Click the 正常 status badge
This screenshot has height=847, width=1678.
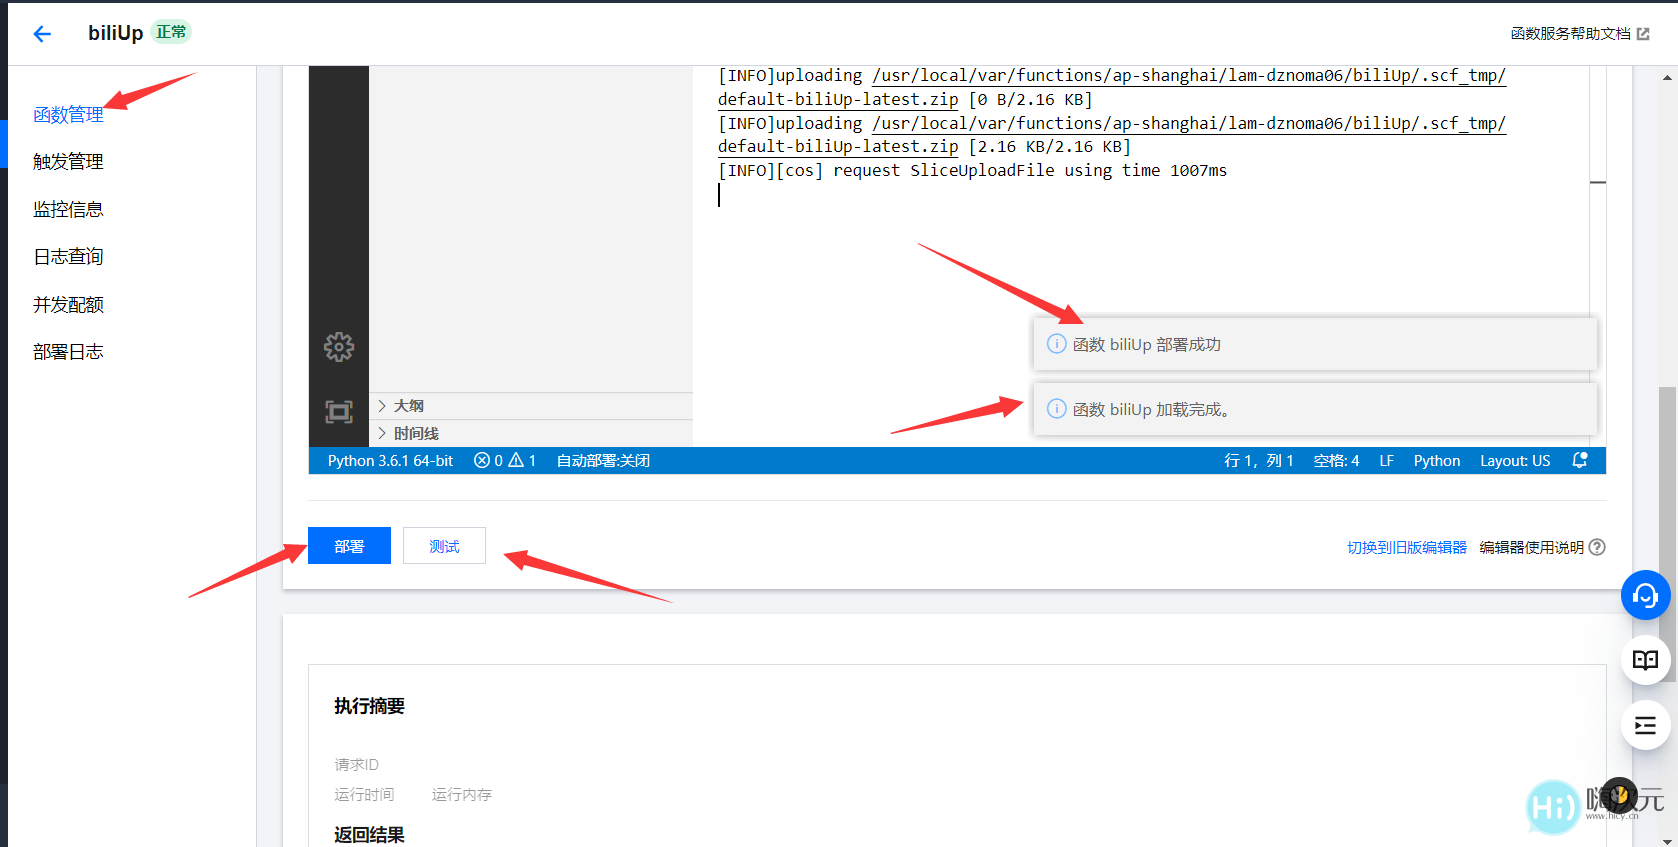pyautogui.click(x=171, y=32)
